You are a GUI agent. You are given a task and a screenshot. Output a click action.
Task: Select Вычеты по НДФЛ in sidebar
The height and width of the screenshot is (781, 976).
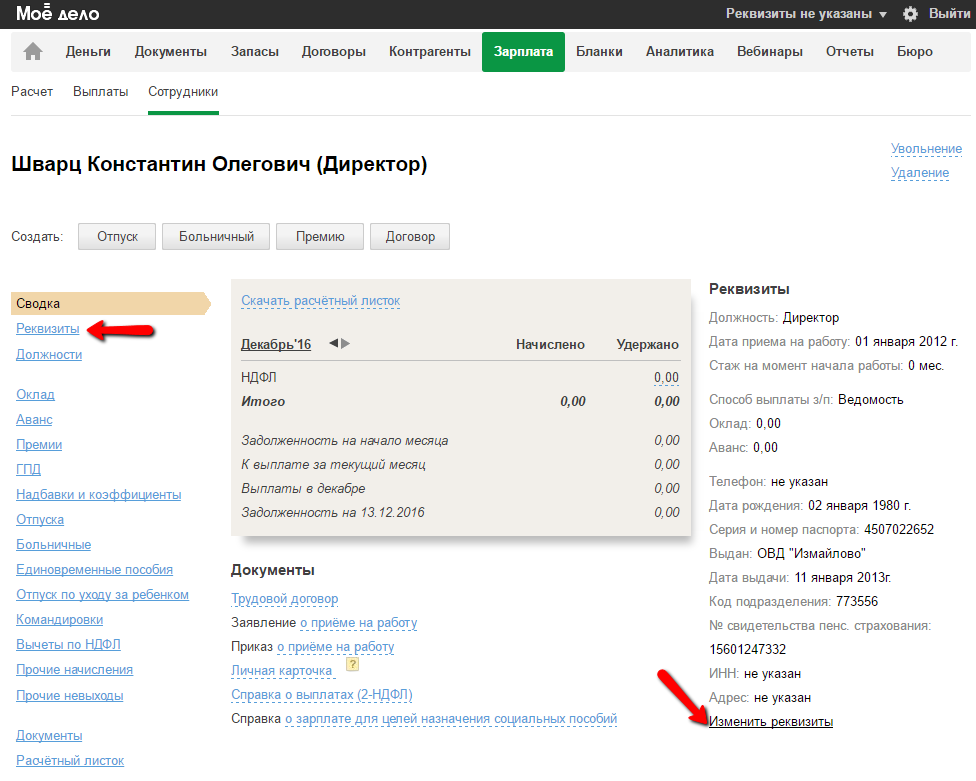pyautogui.click(x=68, y=645)
